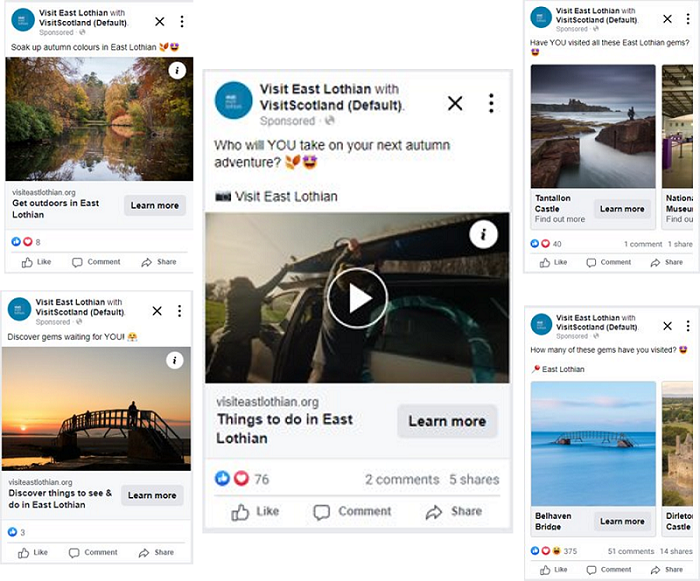Image resolution: width=700 pixels, height=581 pixels.
Task: Open the autumn lake reflection photo
Action: 99,119
